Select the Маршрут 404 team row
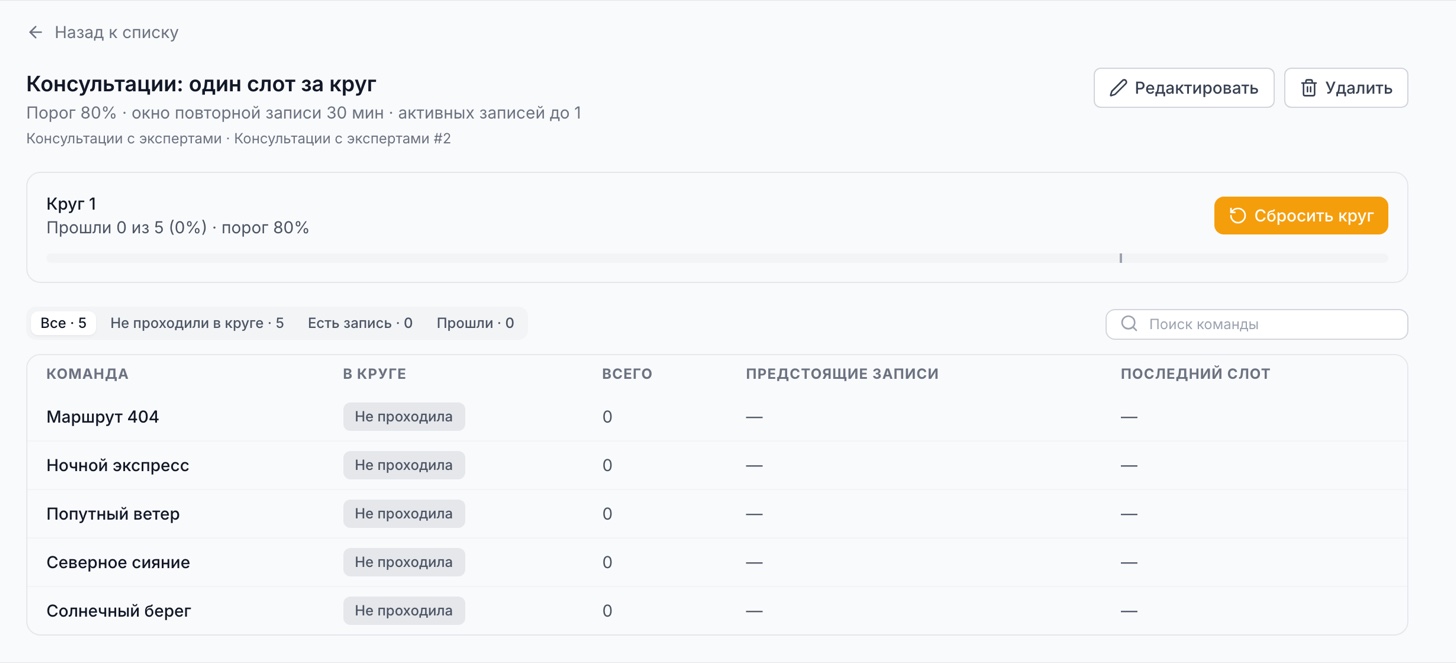1456x663 pixels. tap(717, 417)
